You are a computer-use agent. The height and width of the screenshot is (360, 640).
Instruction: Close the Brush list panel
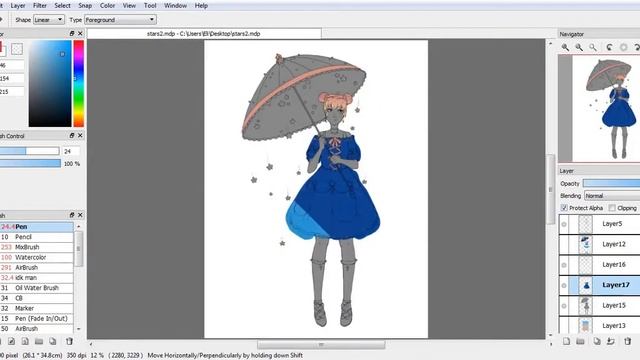pos(80,215)
